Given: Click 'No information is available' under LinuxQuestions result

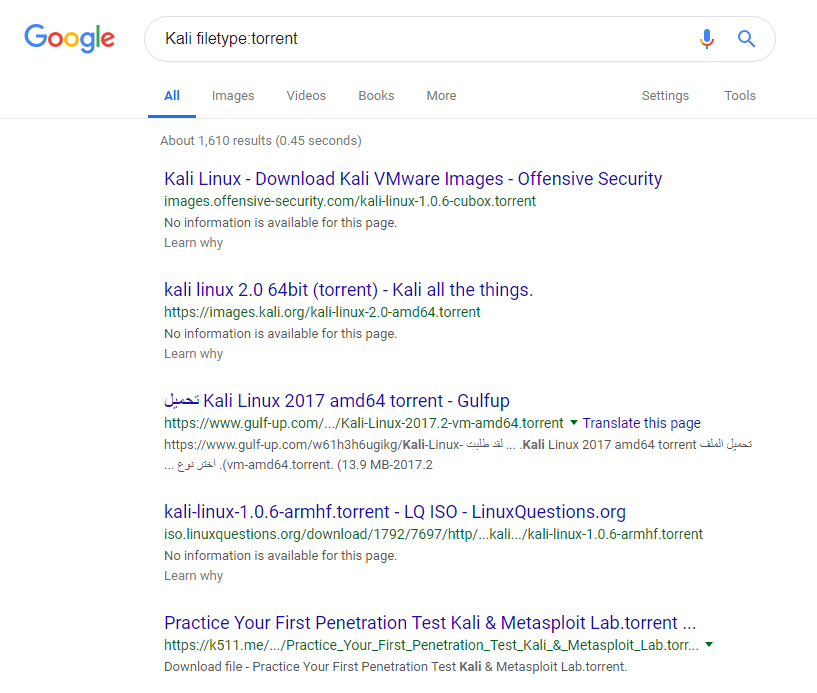Looking at the screenshot, I should (x=280, y=555).
